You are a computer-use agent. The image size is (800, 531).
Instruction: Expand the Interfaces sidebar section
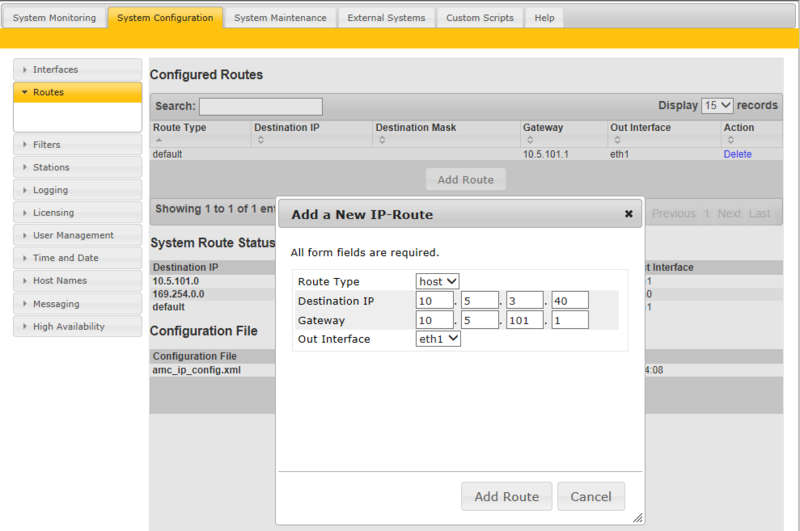pyautogui.click(x=77, y=70)
